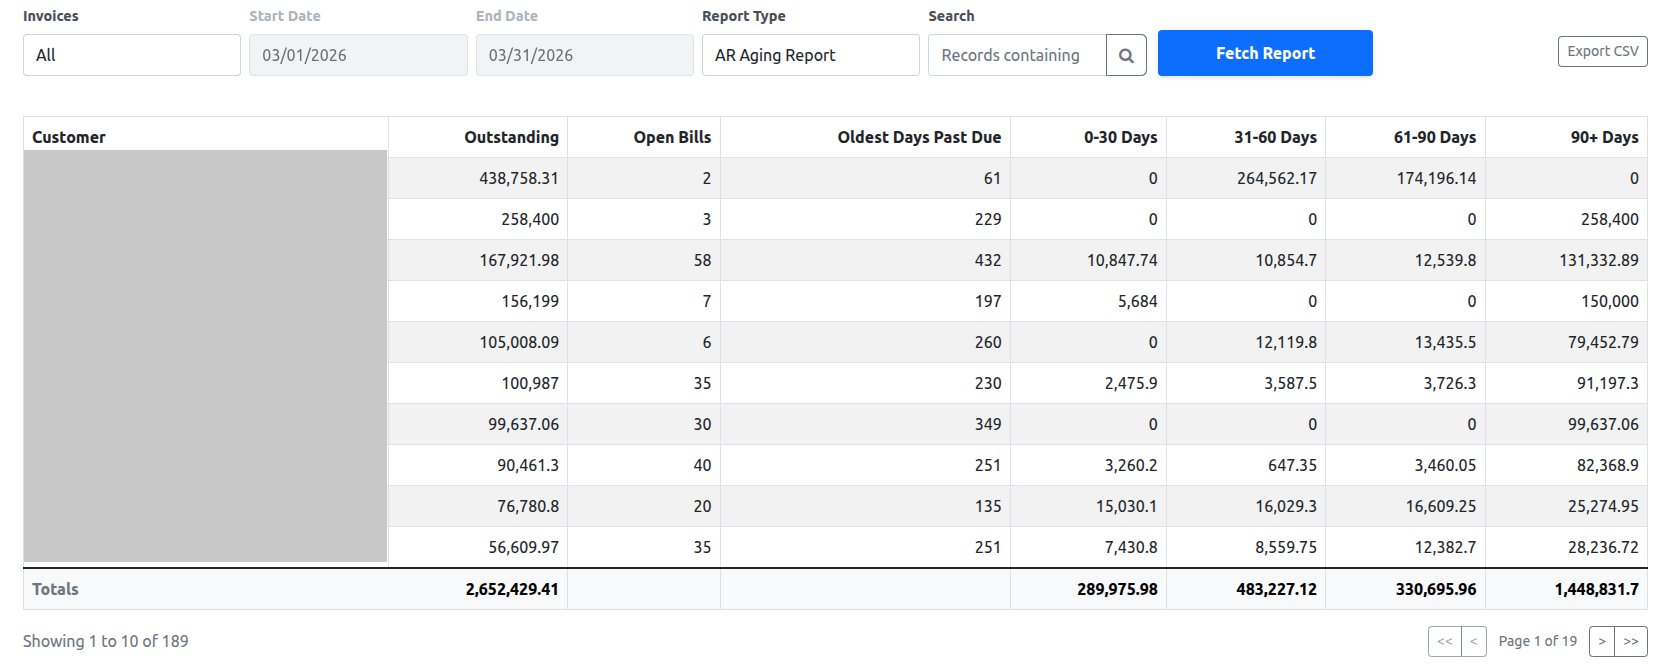Select the outstanding value 100,987
Viewport: 1661px width, 666px height.
click(529, 383)
